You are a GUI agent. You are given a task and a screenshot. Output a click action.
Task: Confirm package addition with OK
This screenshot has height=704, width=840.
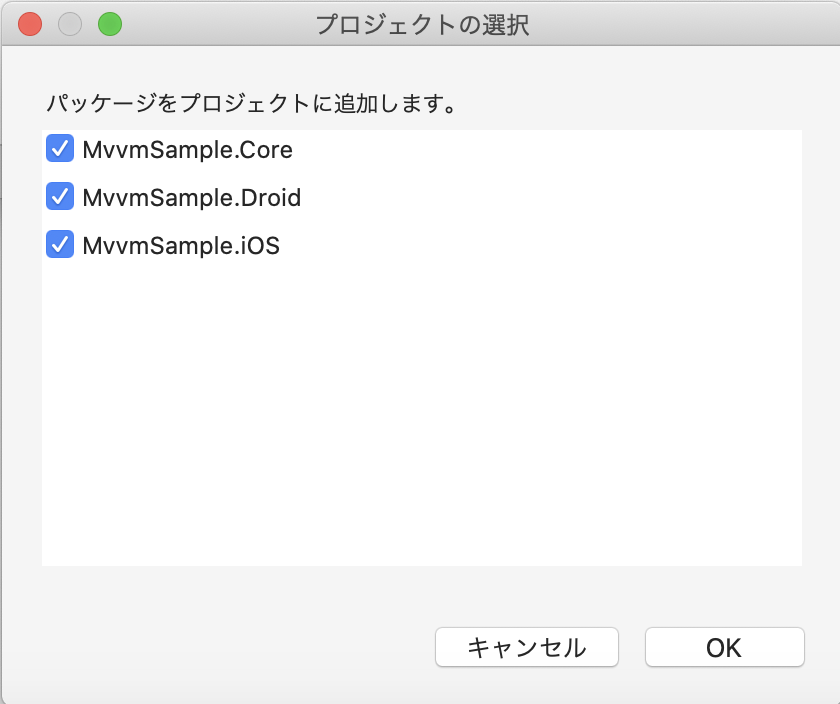coord(724,647)
